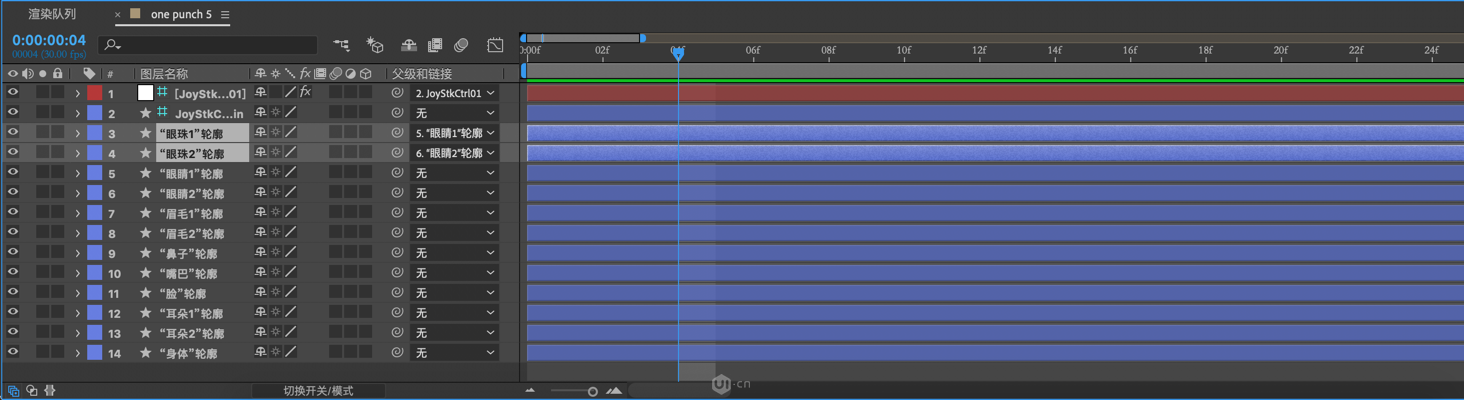The width and height of the screenshot is (1464, 400).
Task: Open parent dropdown showing 2. JoyStkCtrl01
Action: tap(455, 93)
